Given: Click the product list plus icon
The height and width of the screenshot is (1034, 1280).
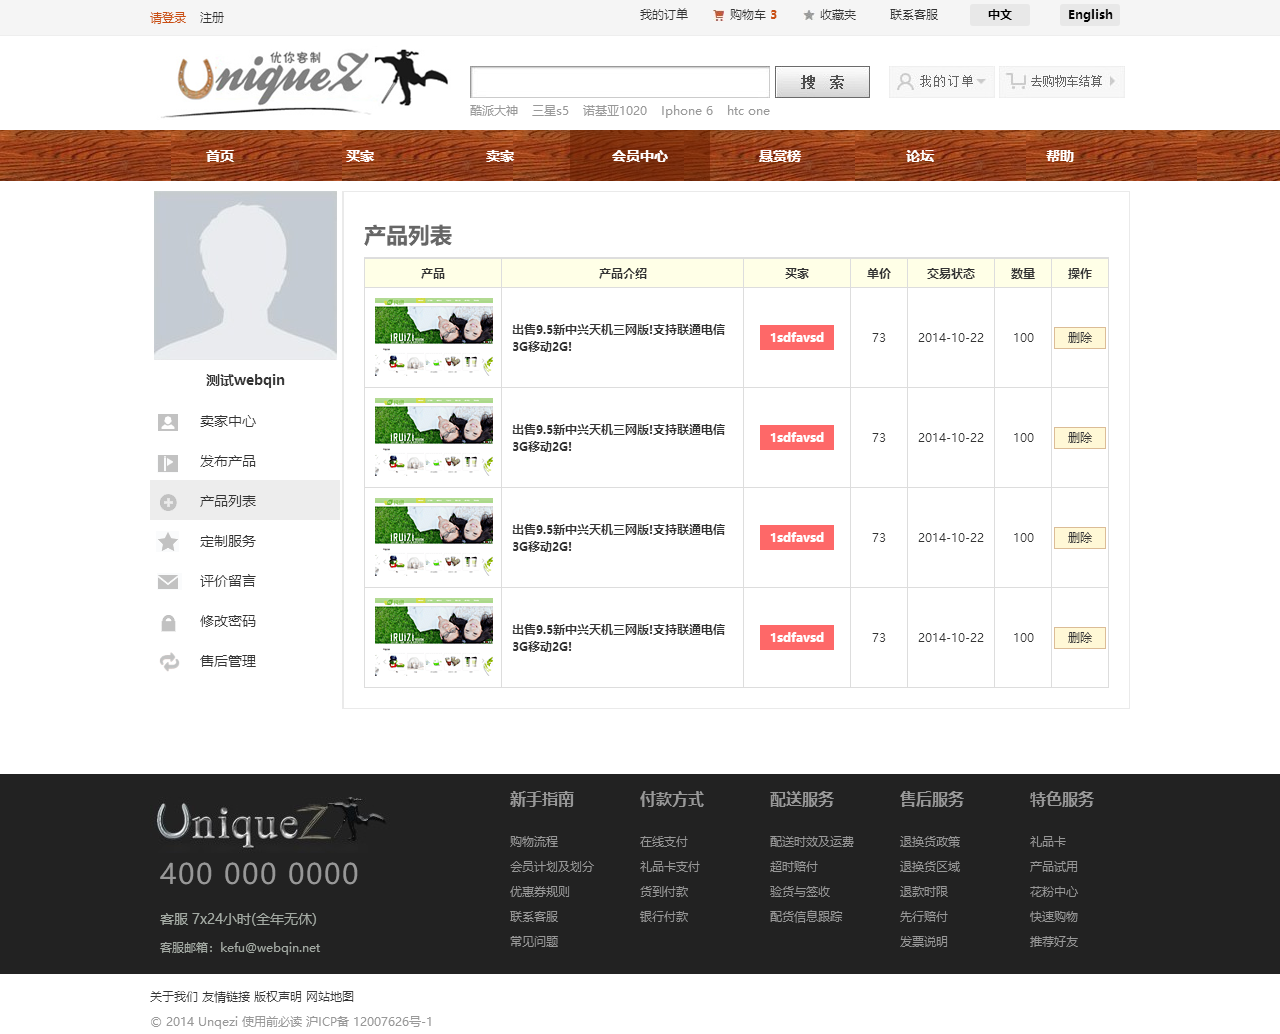Looking at the screenshot, I should click(168, 502).
